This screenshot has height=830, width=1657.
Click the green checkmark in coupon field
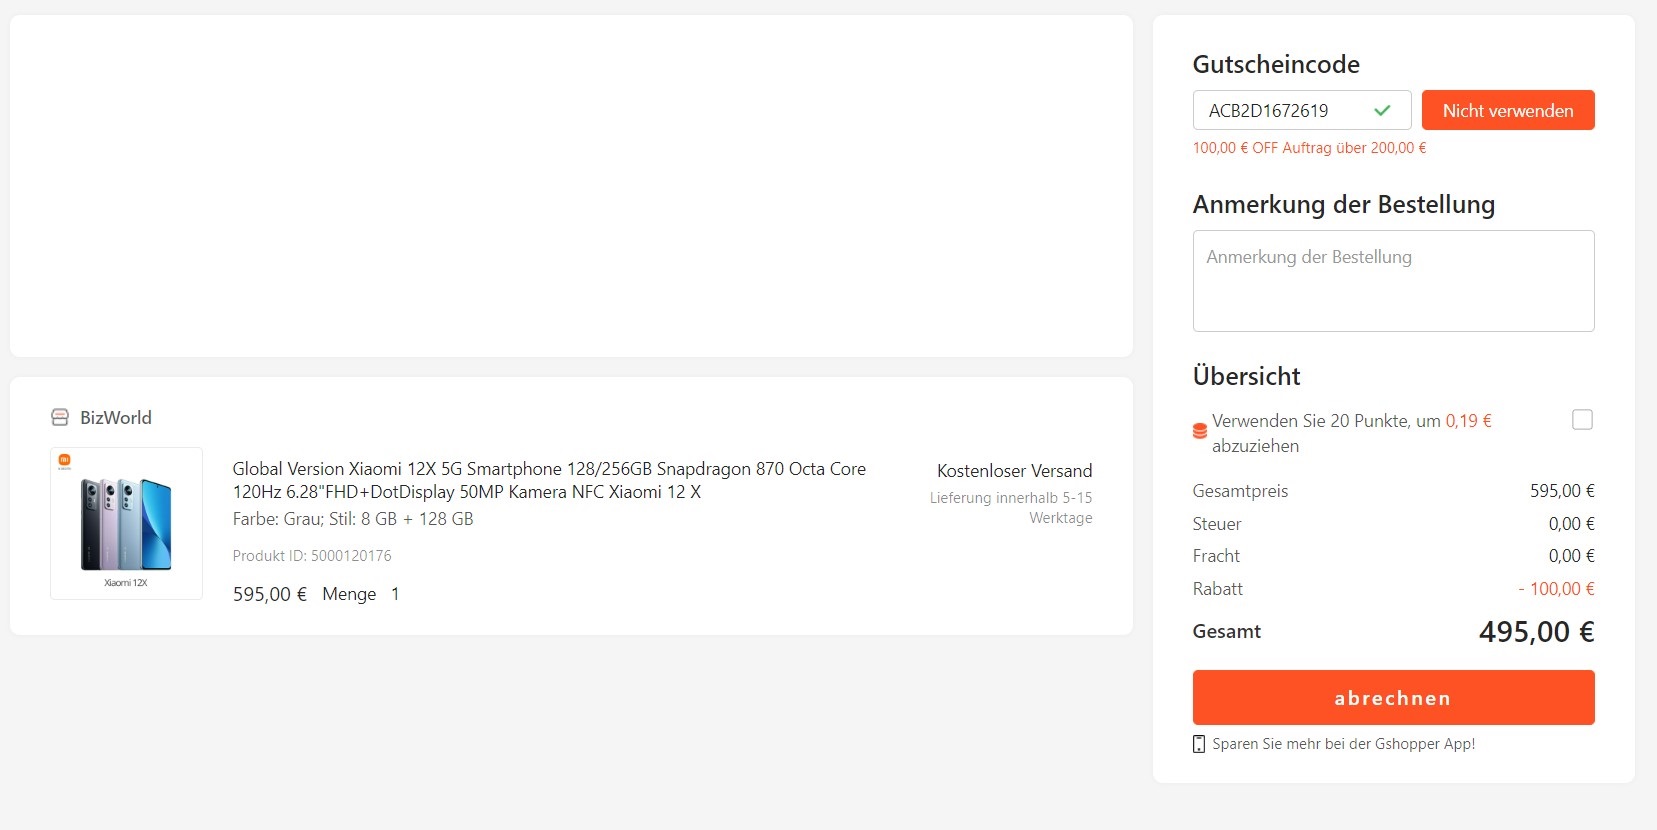tap(1382, 110)
